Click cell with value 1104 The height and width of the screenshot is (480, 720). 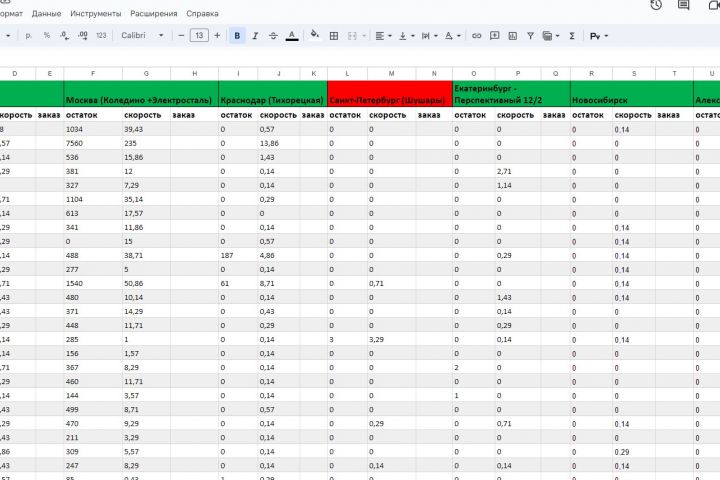(x=93, y=199)
